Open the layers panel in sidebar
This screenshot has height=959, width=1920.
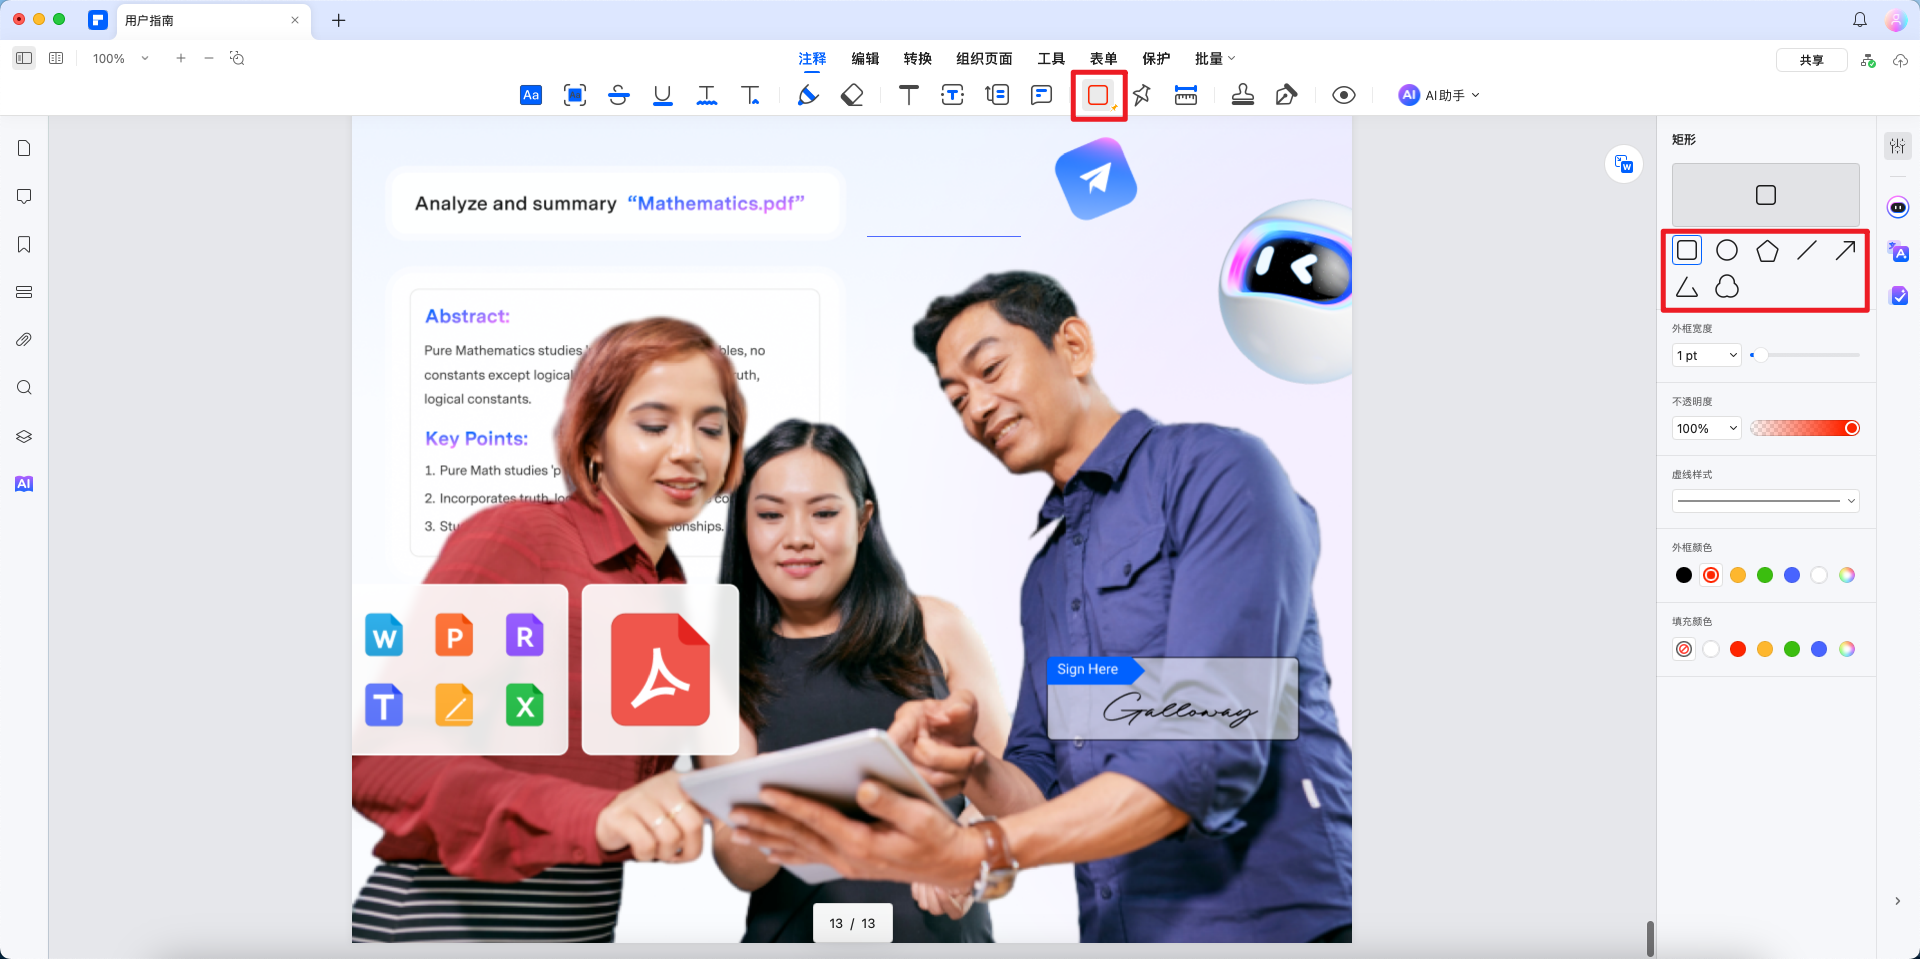pos(24,436)
